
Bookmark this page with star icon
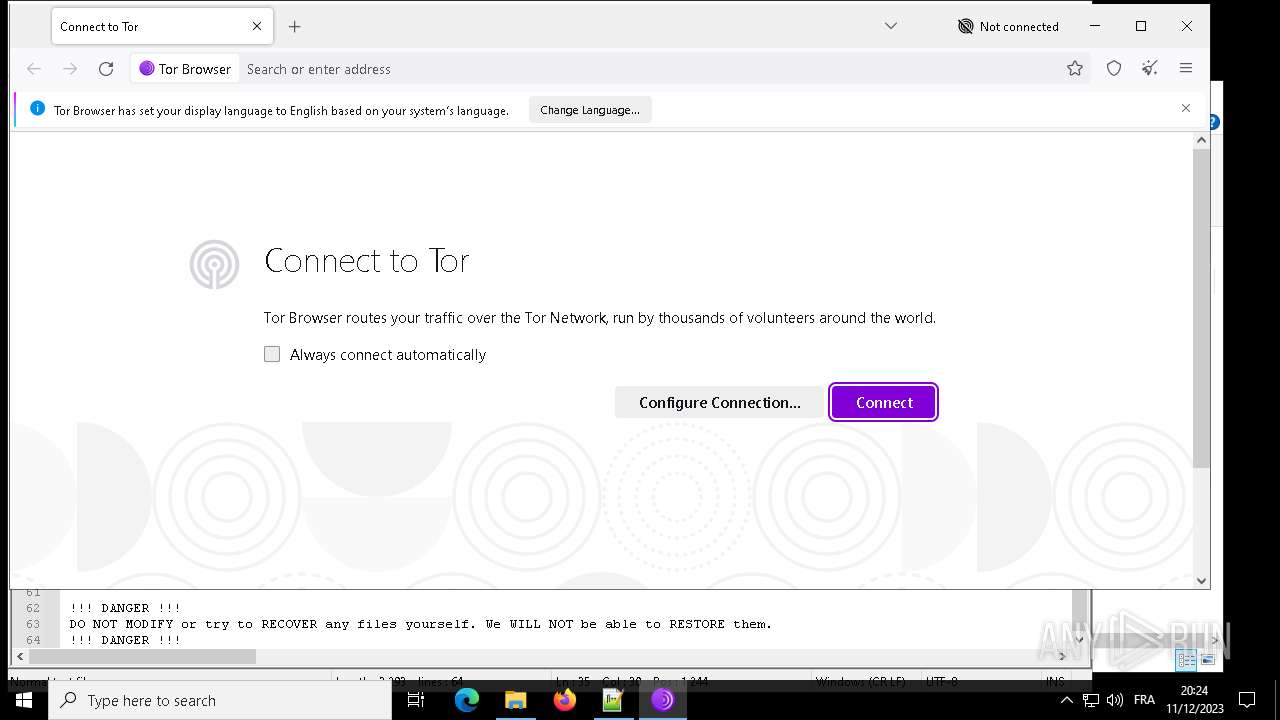(1075, 69)
